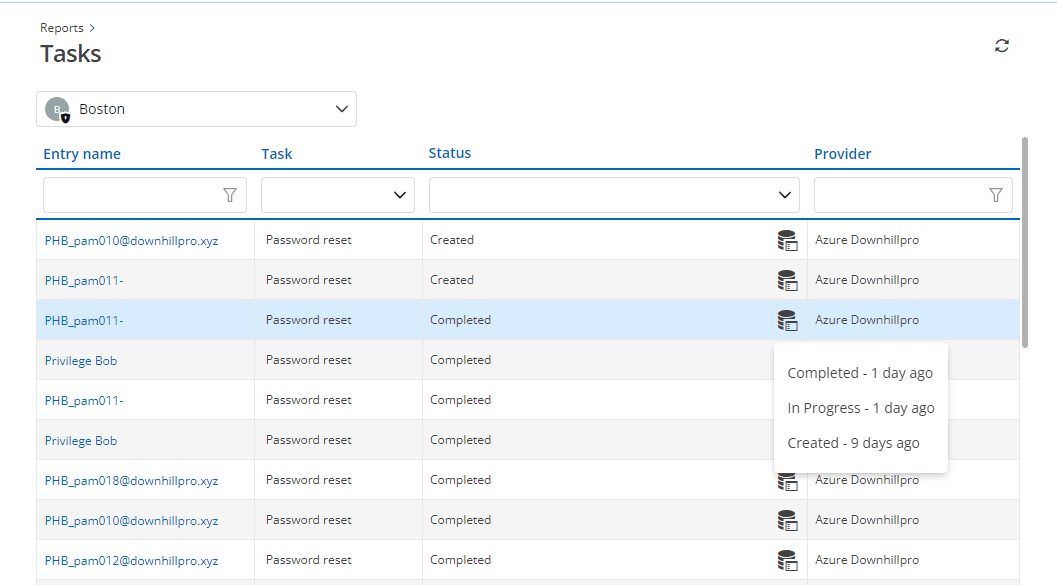Image resolution: width=1057 pixels, height=585 pixels.
Task: Open the PHB_pam018@downhillpro.xyz entry link
Action: [x=131, y=481]
